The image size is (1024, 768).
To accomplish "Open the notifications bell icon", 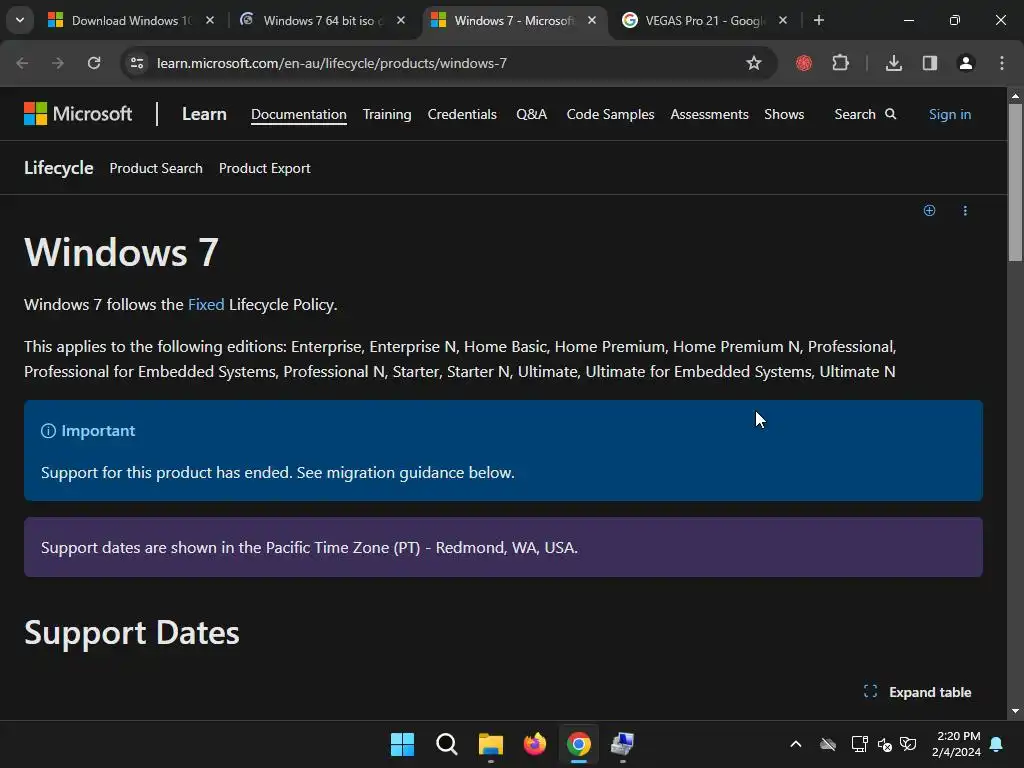I will tap(997, 744).
